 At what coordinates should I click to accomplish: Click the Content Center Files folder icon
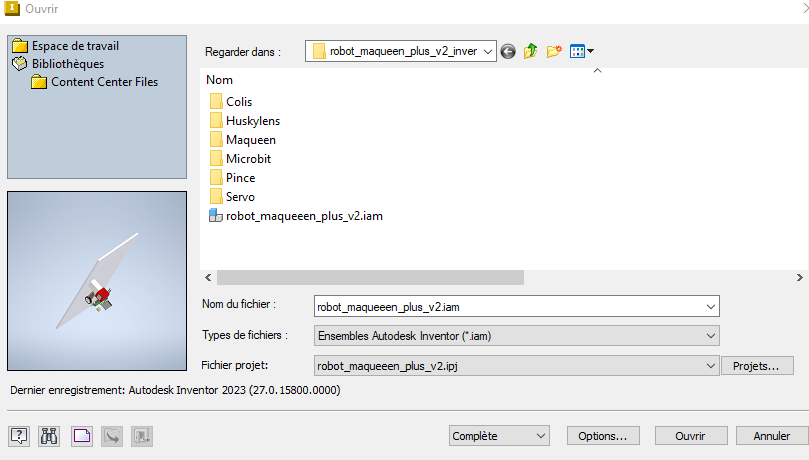point(39,82)
